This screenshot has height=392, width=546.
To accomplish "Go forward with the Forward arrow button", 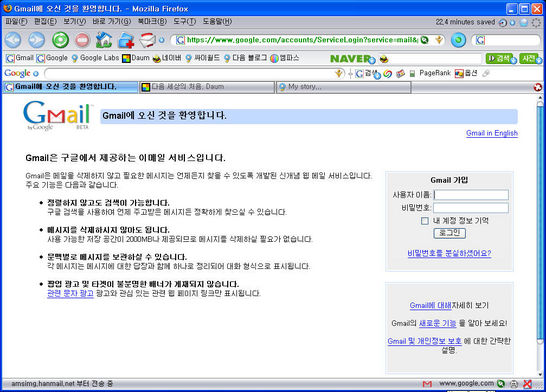I will pos(36,40).
